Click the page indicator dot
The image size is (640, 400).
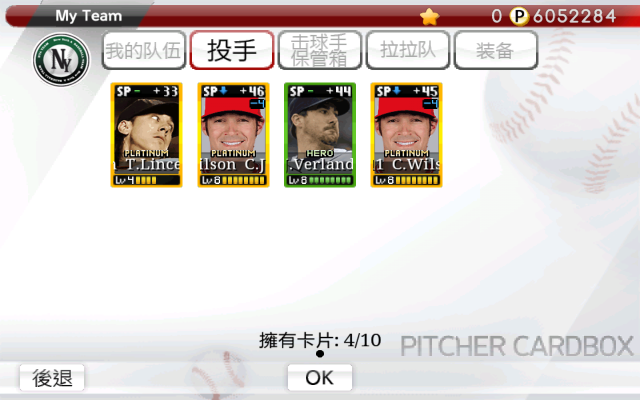[320, 353]
